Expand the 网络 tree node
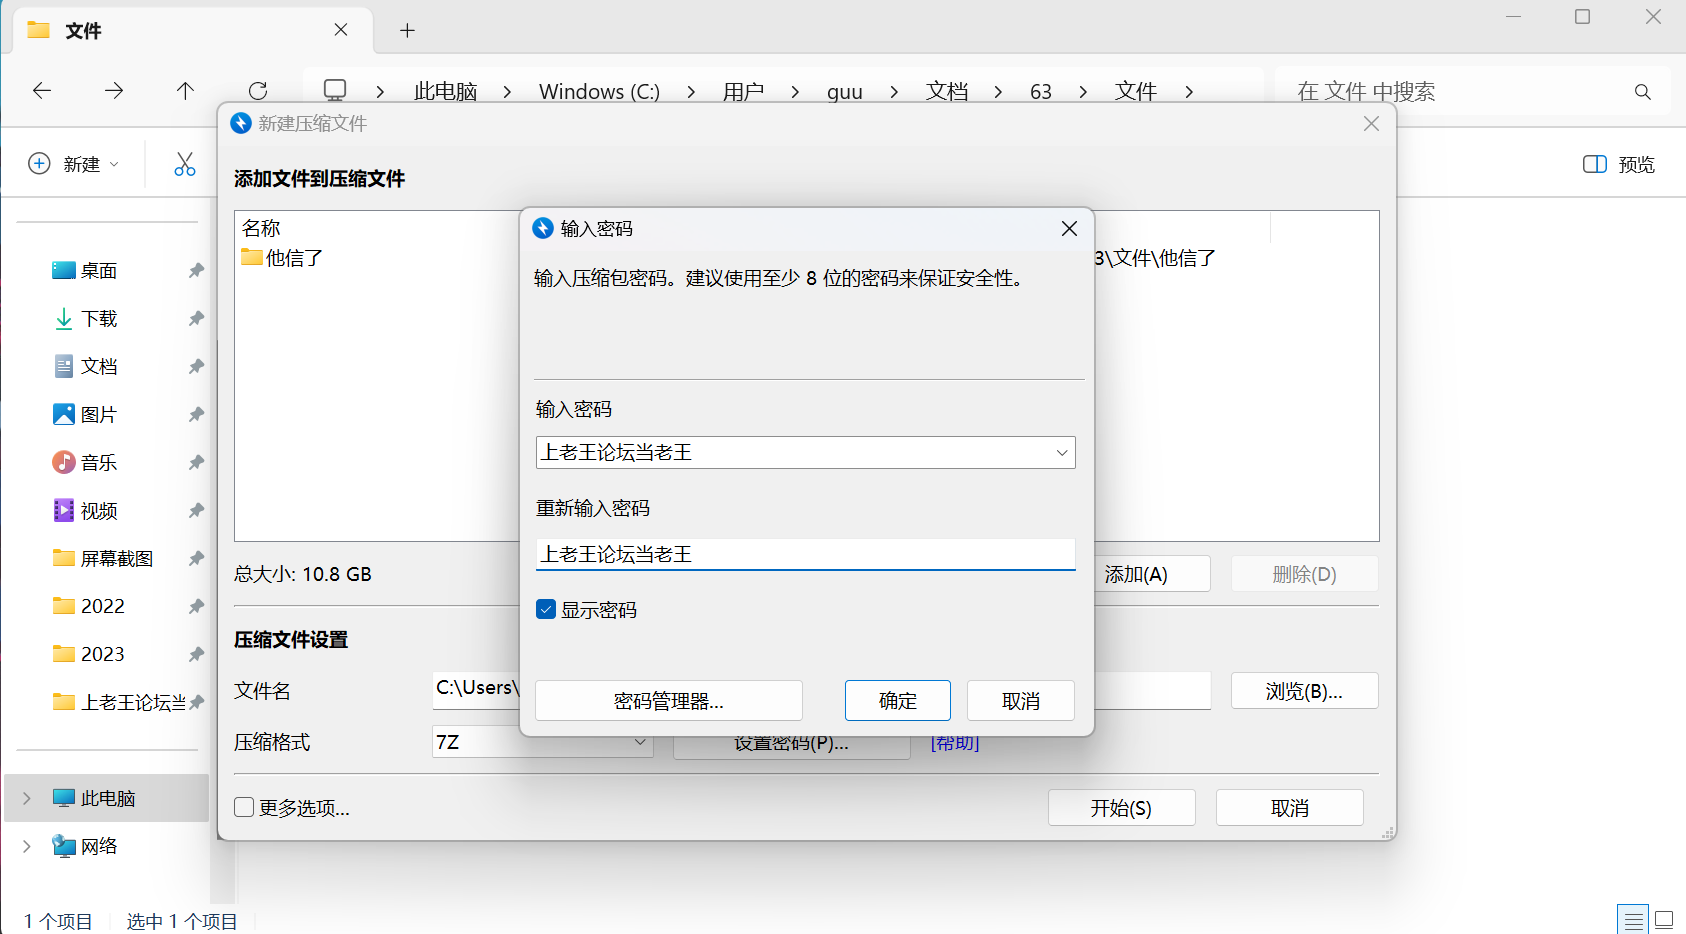The width and height of the screenshot is (1686, 934). 27,846
